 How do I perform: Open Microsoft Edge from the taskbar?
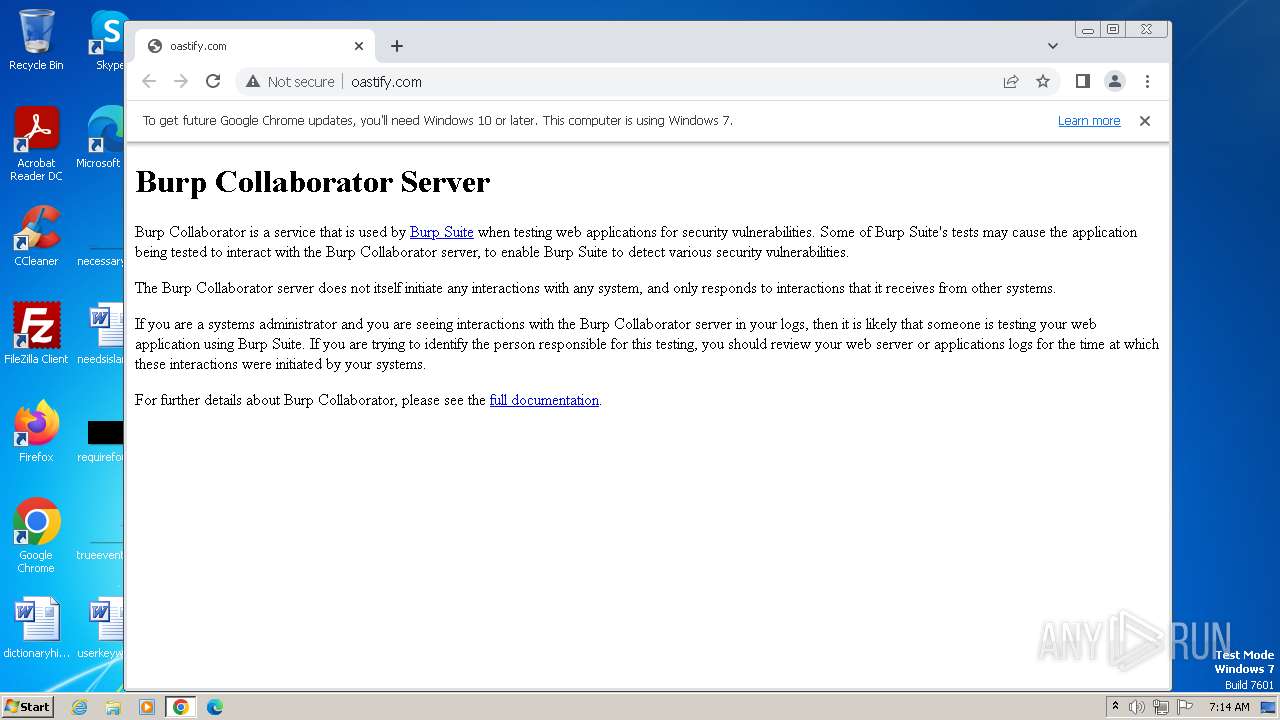click(215, 707)
